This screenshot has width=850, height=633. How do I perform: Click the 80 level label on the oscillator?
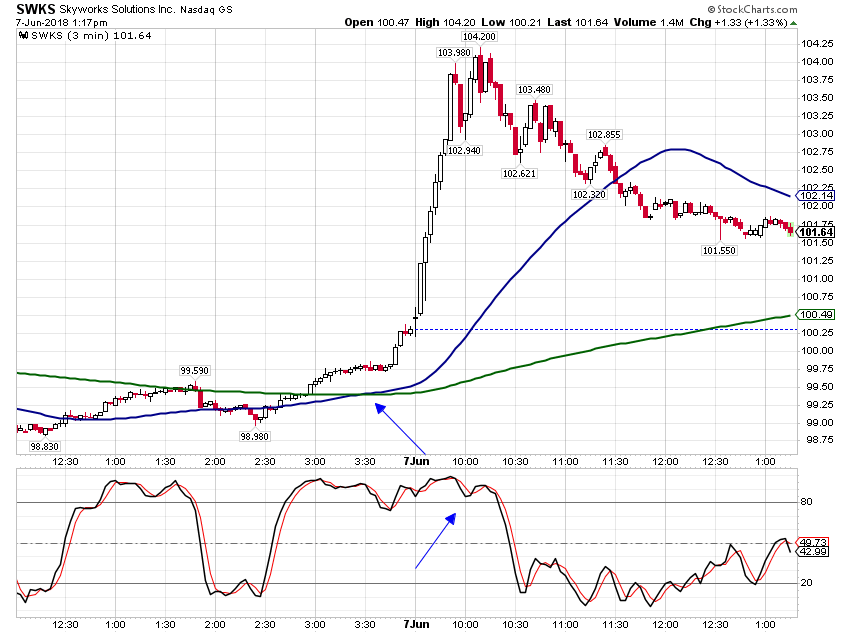click(x=807, y=502)
